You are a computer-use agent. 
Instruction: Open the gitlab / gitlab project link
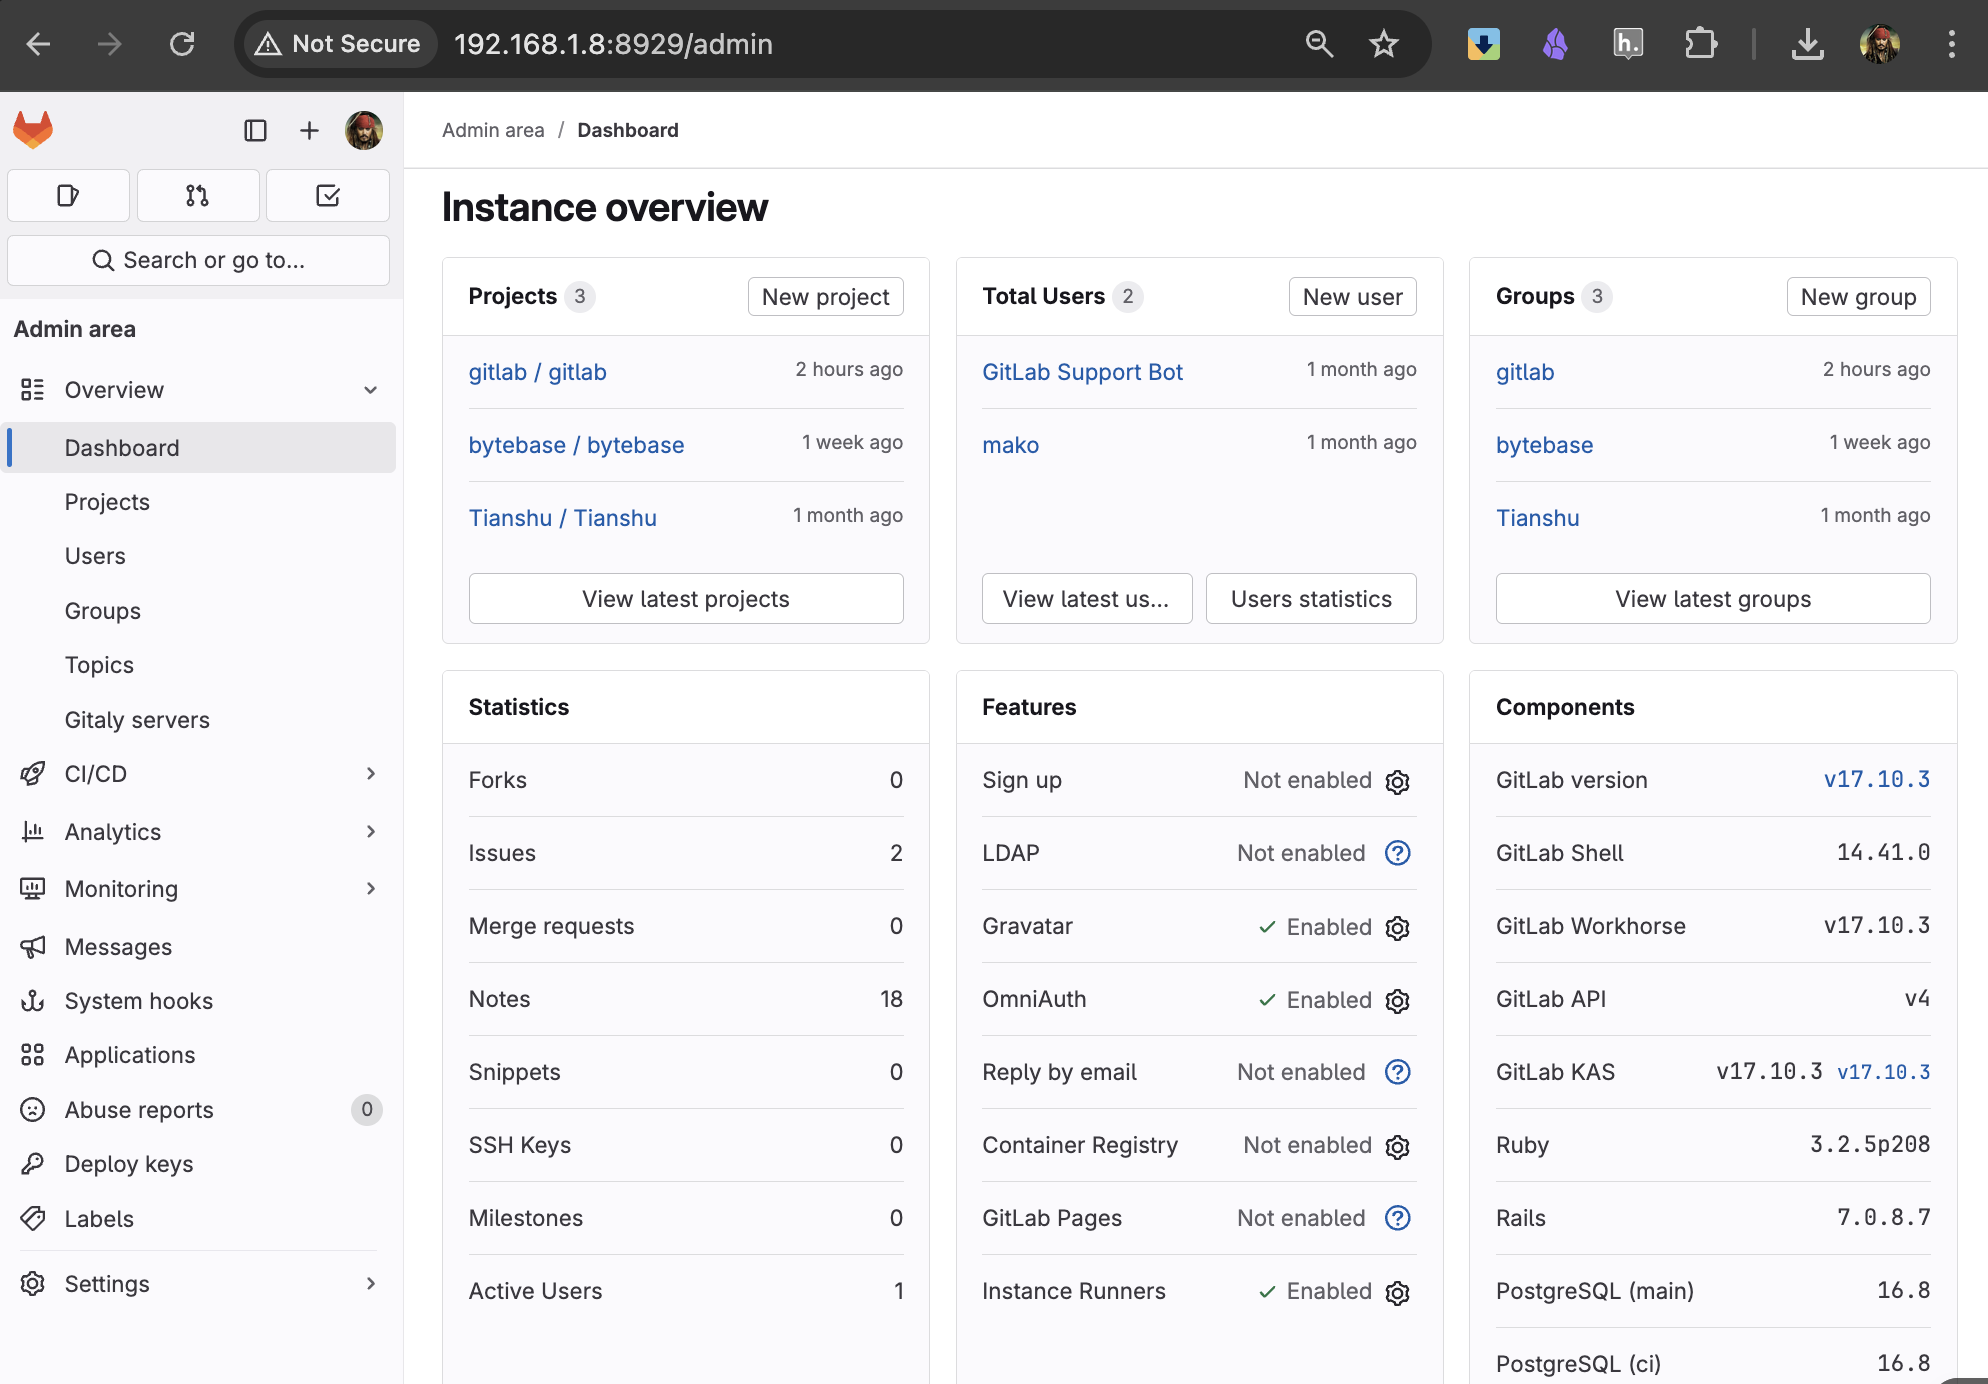538,372
